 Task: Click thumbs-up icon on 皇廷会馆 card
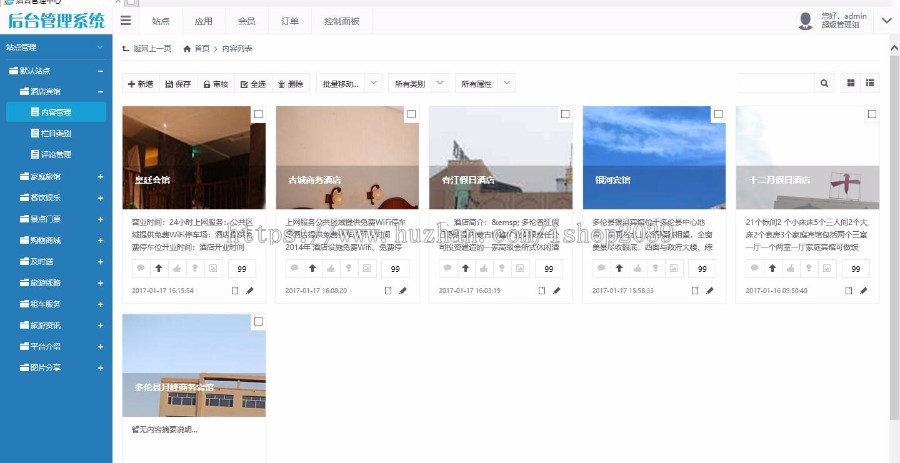click(177, 268)
